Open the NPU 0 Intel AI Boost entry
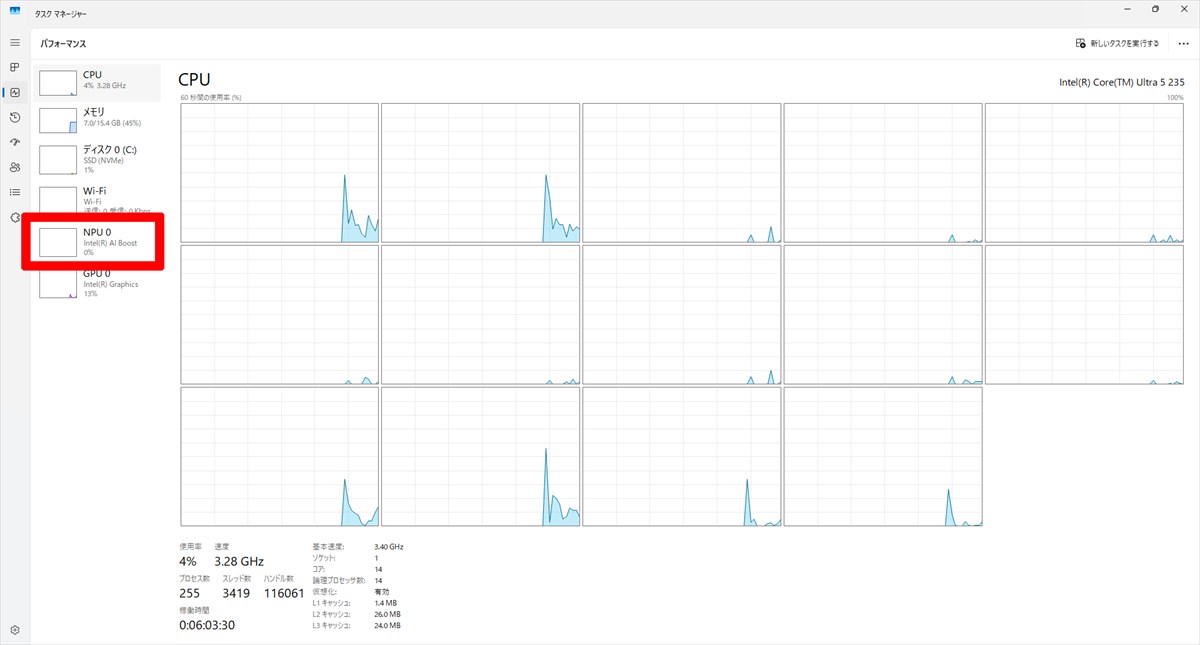This screenshot has height=645, width=1200. (x=97, y=241)
